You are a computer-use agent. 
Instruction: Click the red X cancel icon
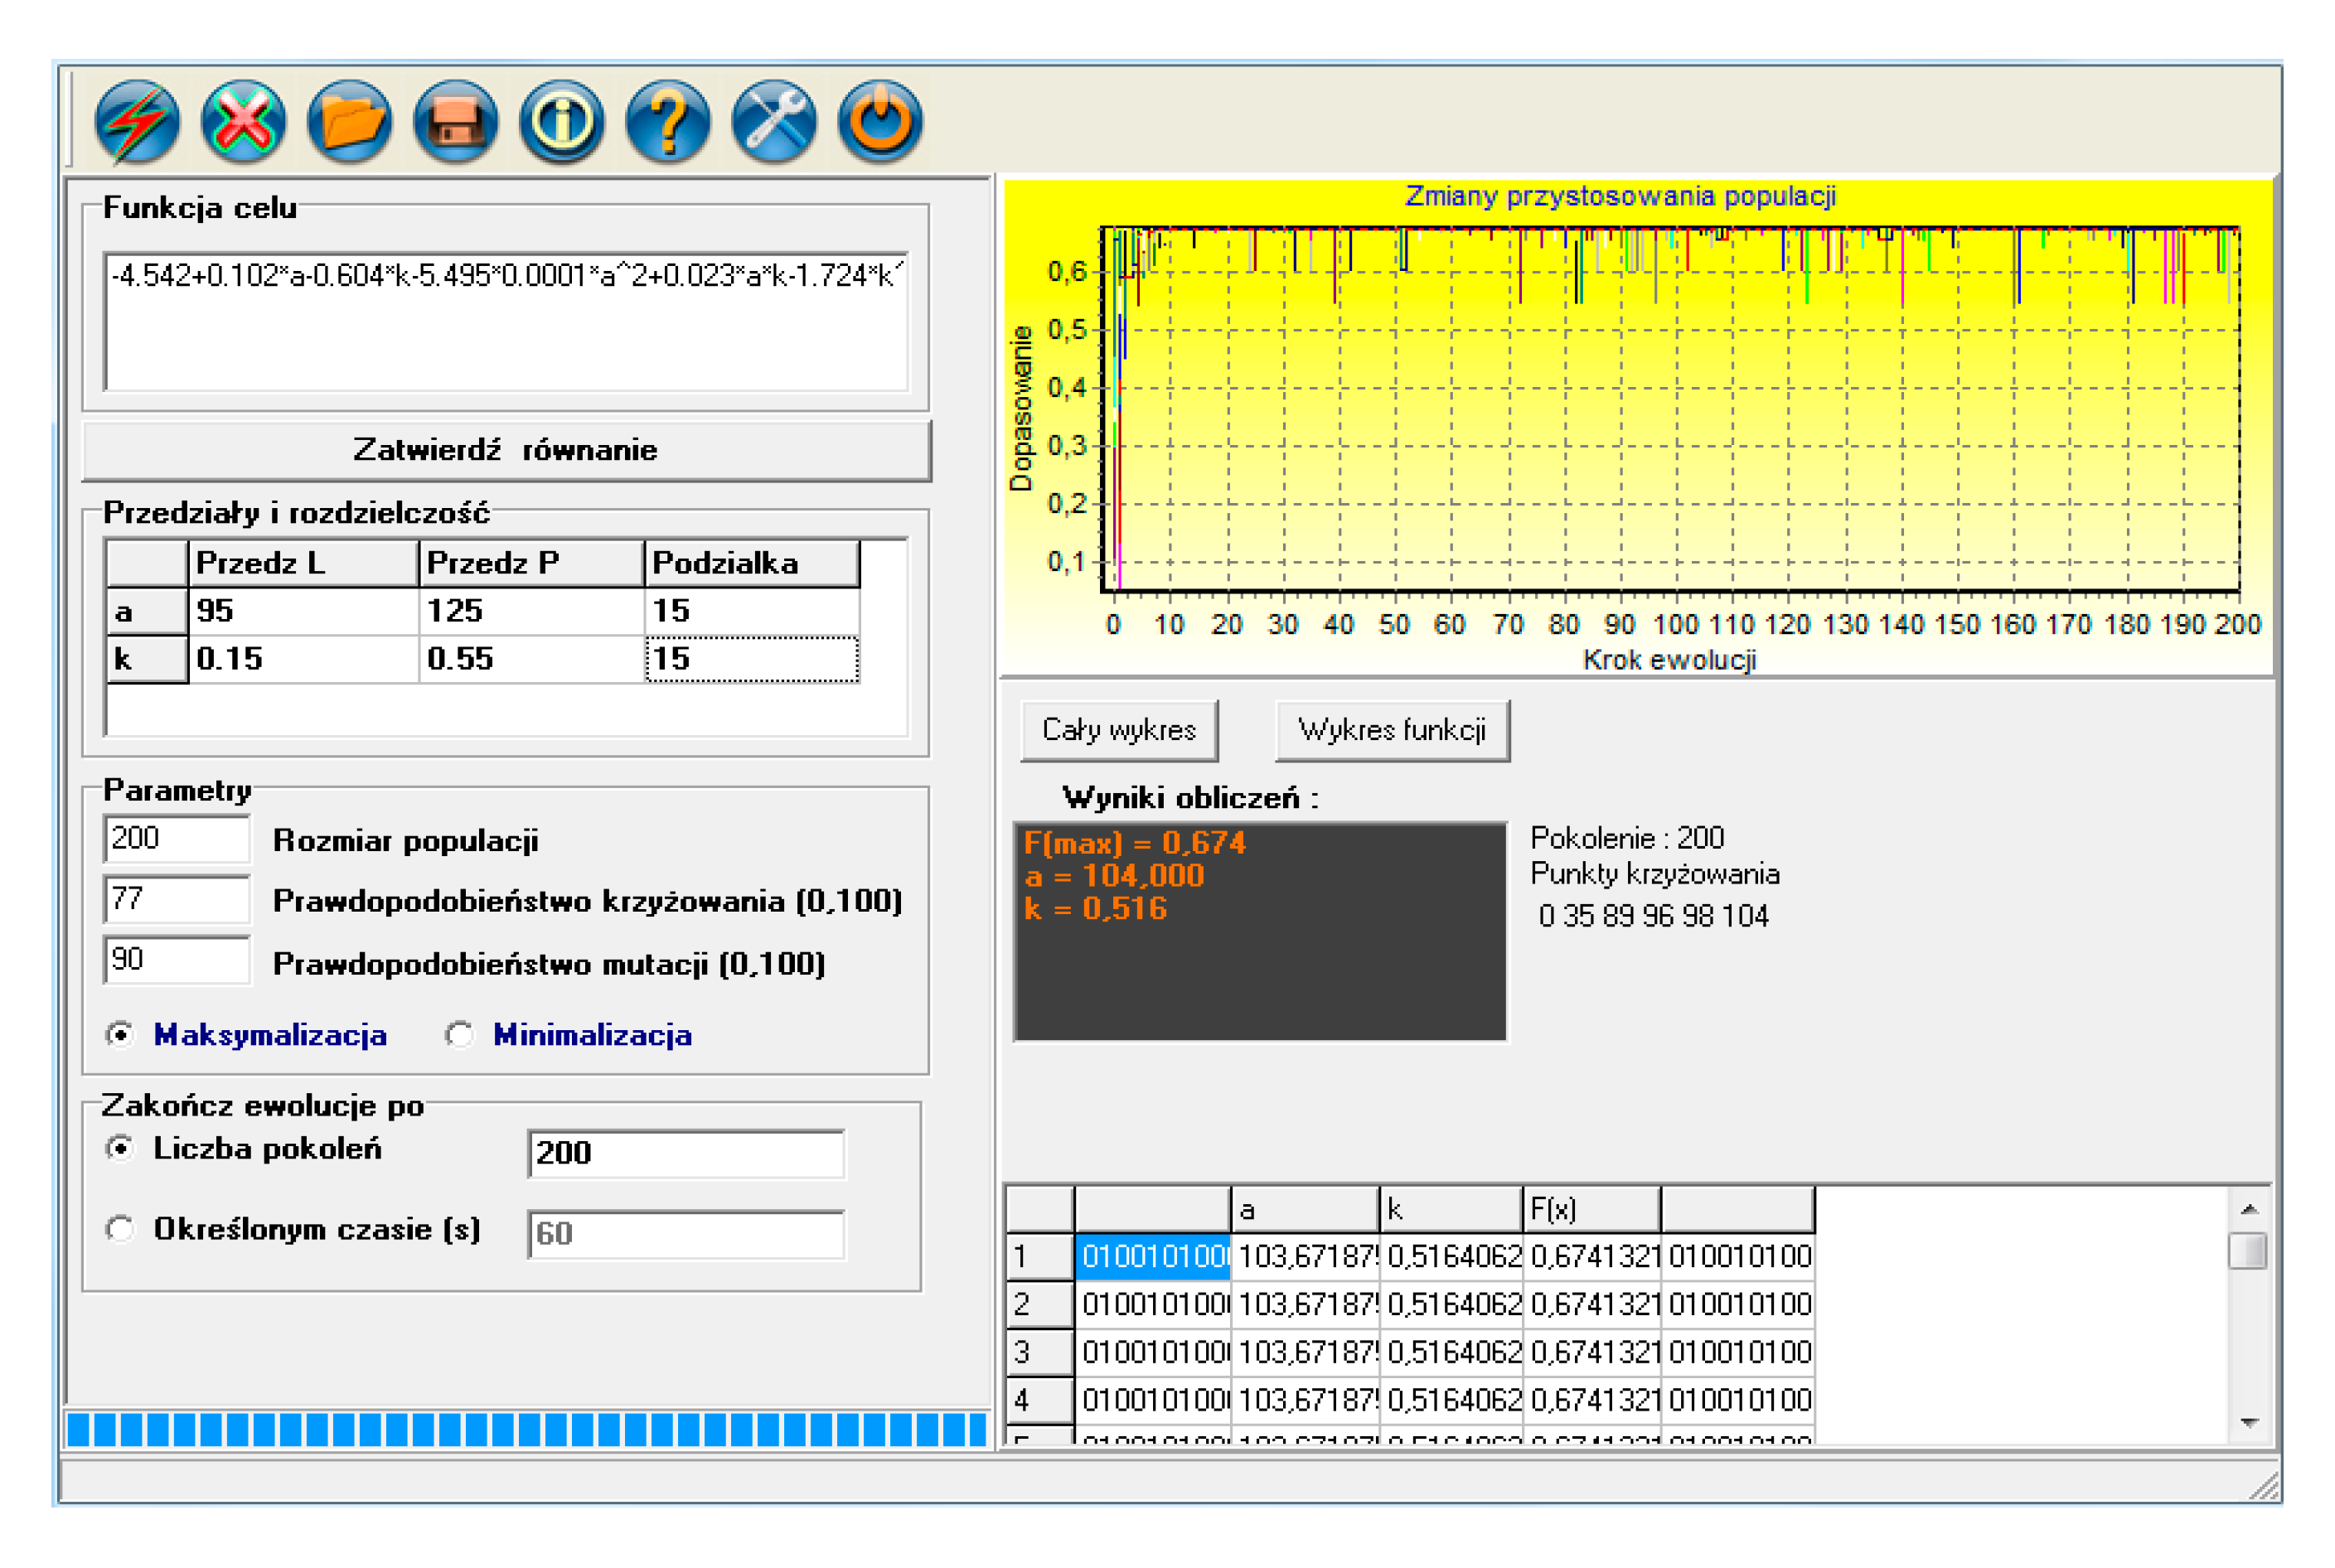pyautogui.click(x=244, y=122)
